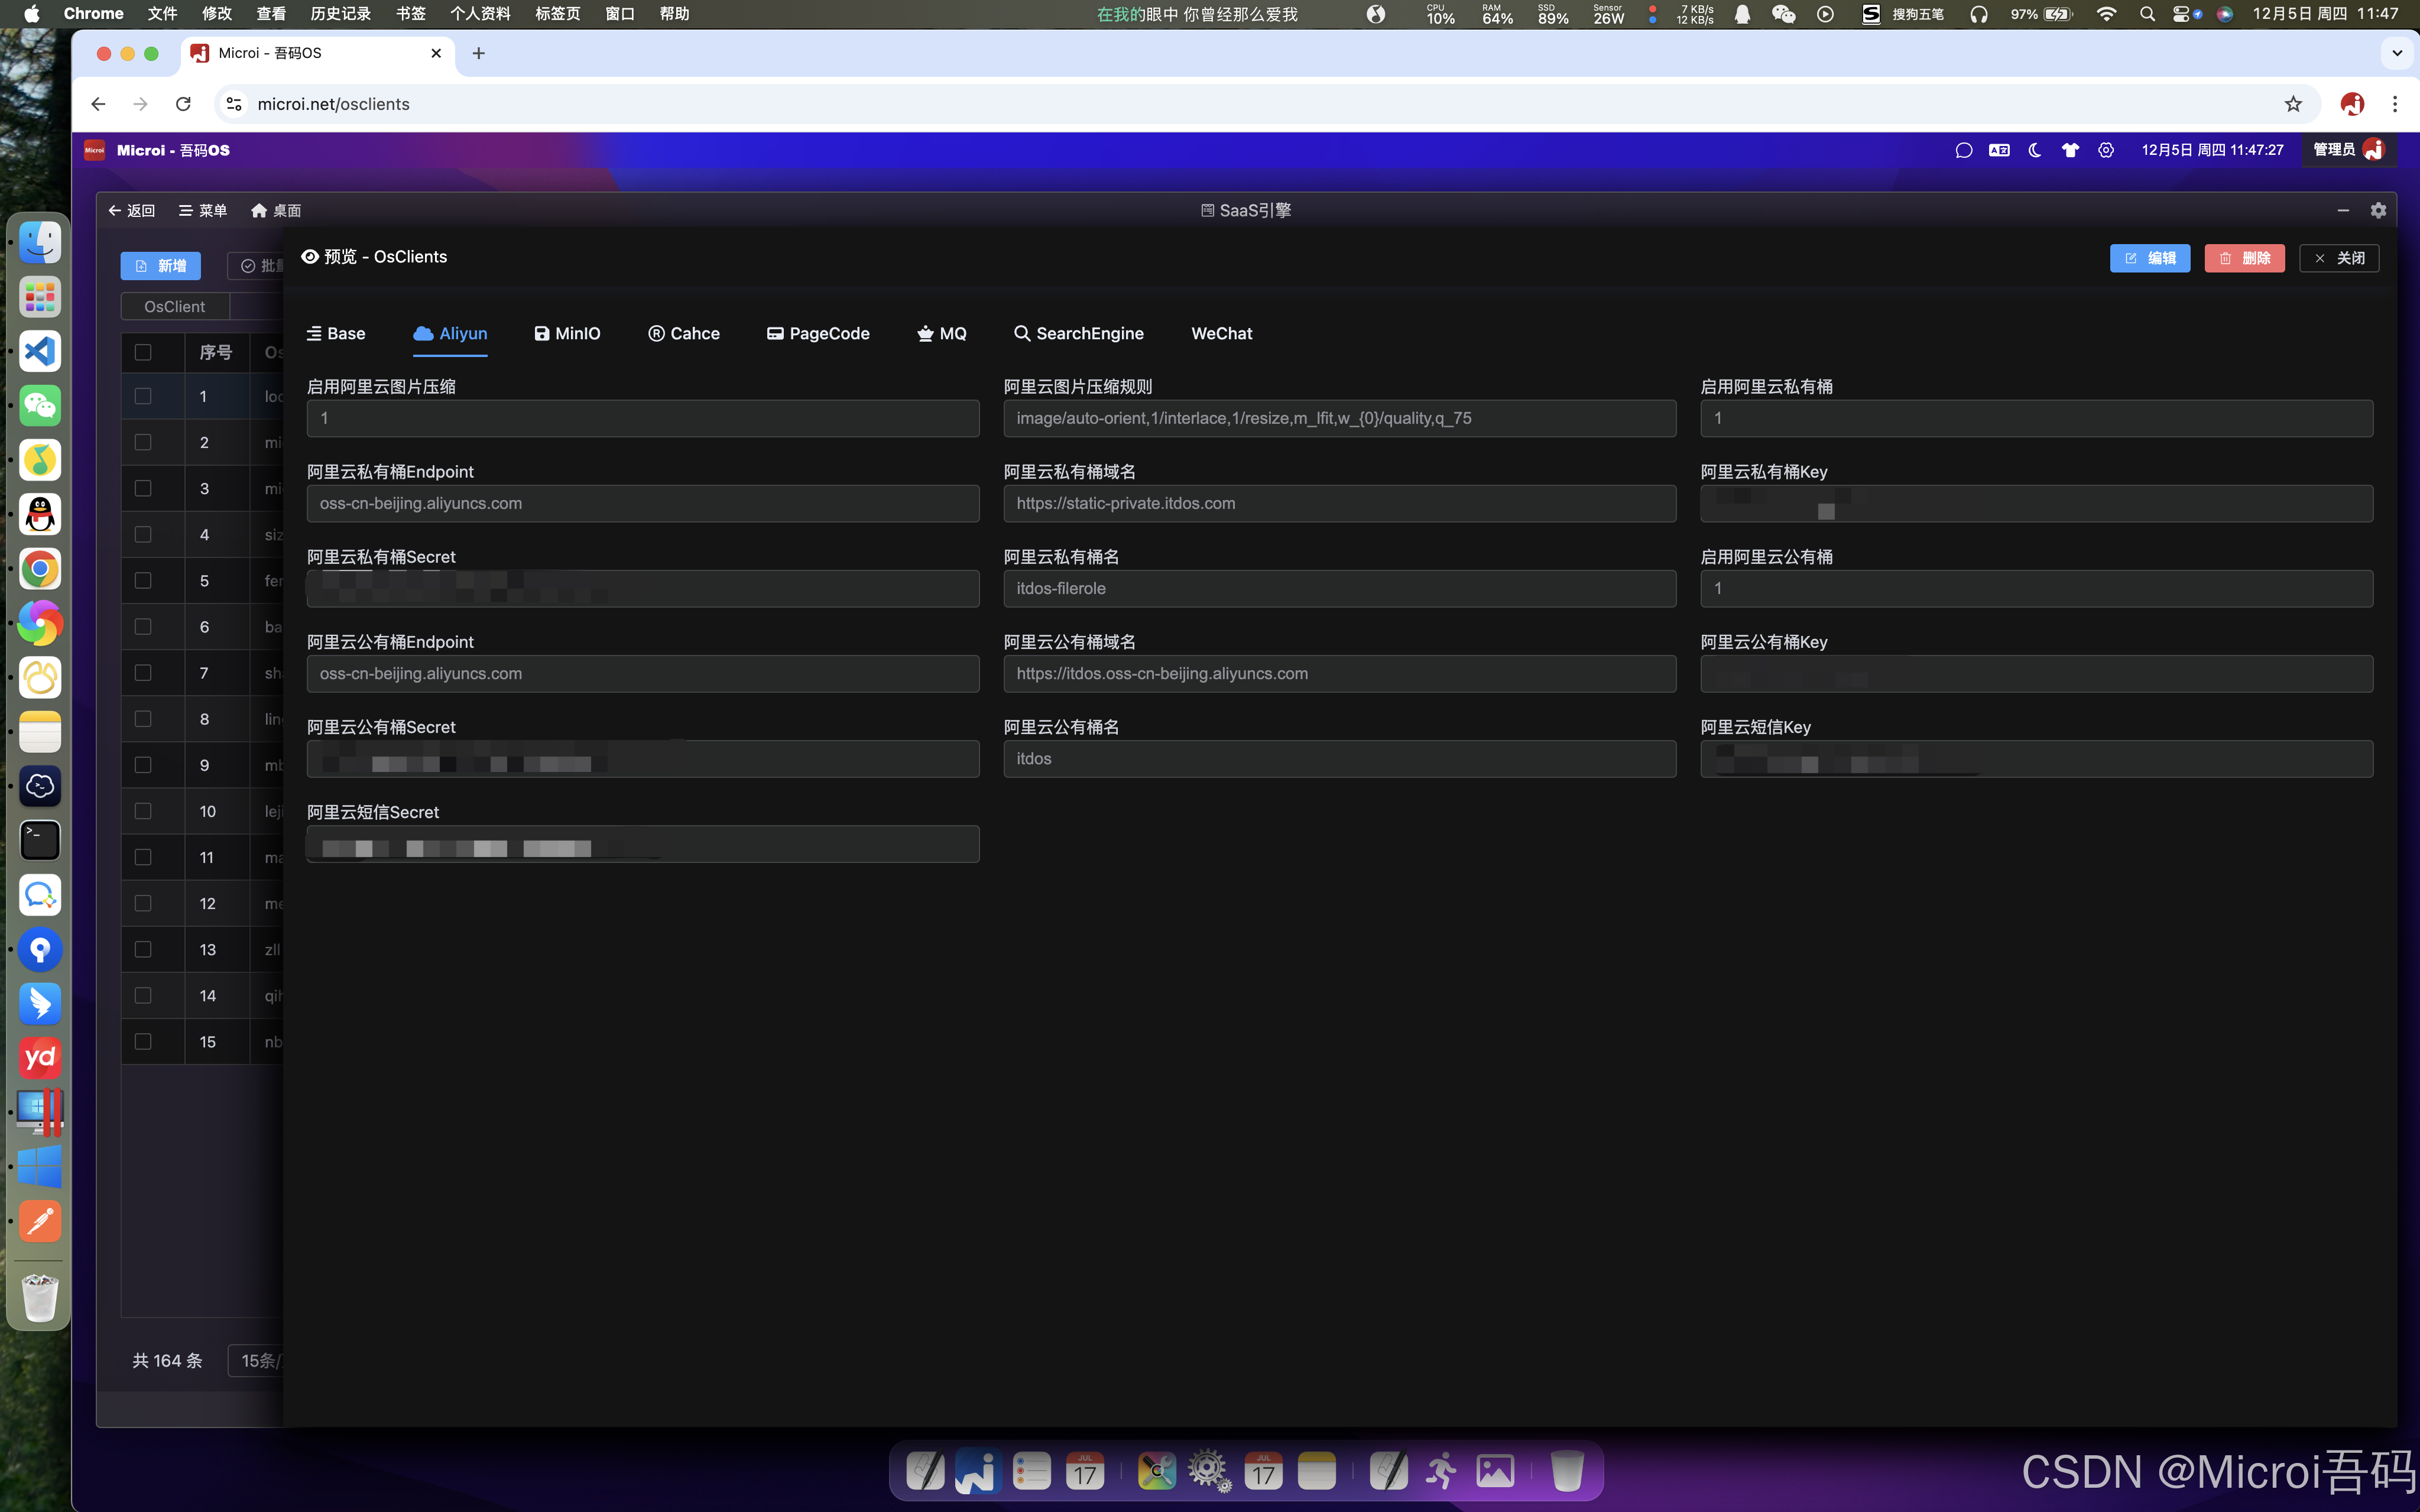Open the theme shirt icon
2420x1512 pixels.
click(x=2070, y=150)
